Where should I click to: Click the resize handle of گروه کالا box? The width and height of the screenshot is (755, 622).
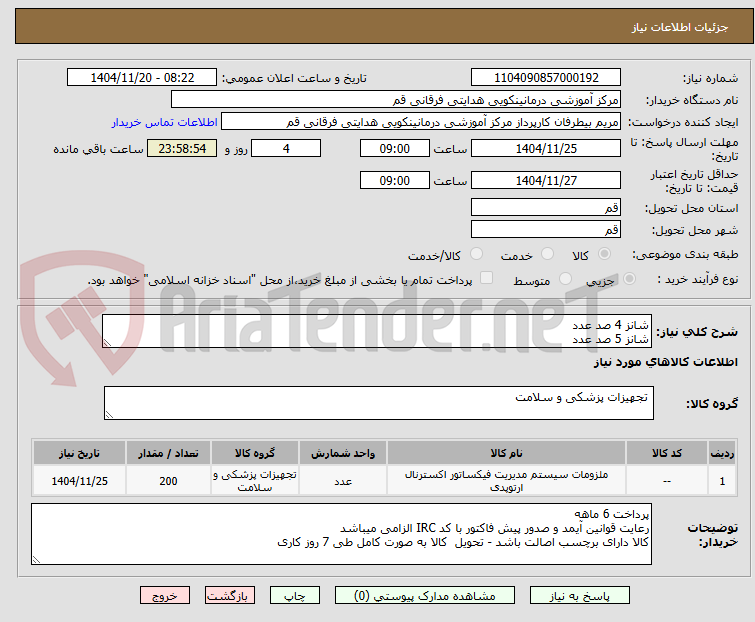click(x=109, y=415)
